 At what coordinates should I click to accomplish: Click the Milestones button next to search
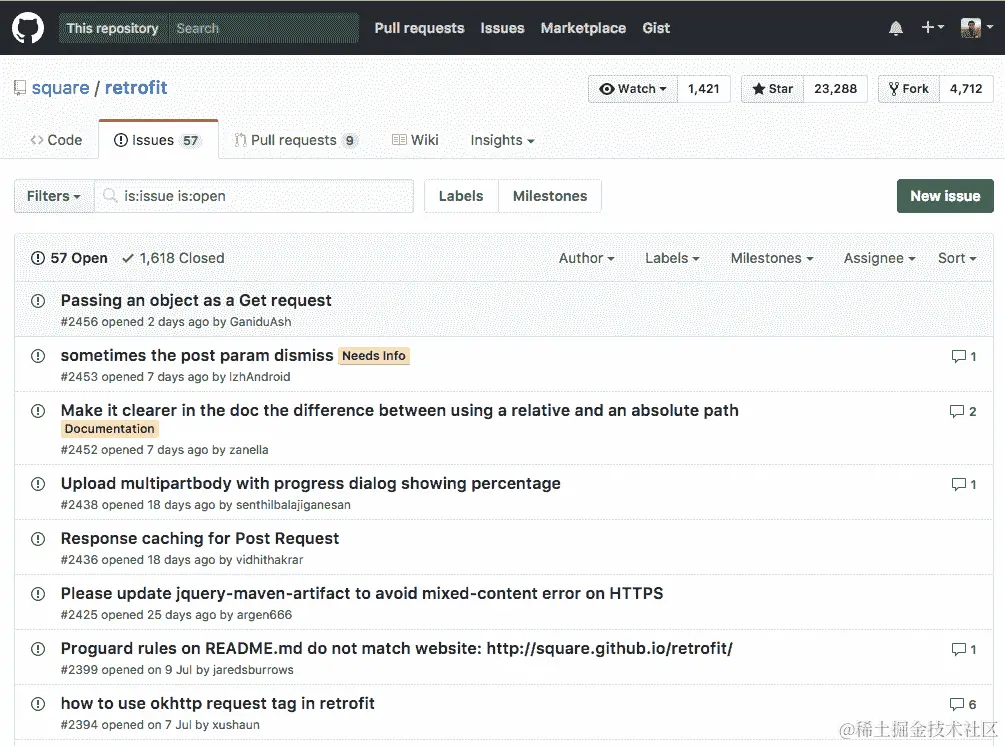tap(550, 196)
